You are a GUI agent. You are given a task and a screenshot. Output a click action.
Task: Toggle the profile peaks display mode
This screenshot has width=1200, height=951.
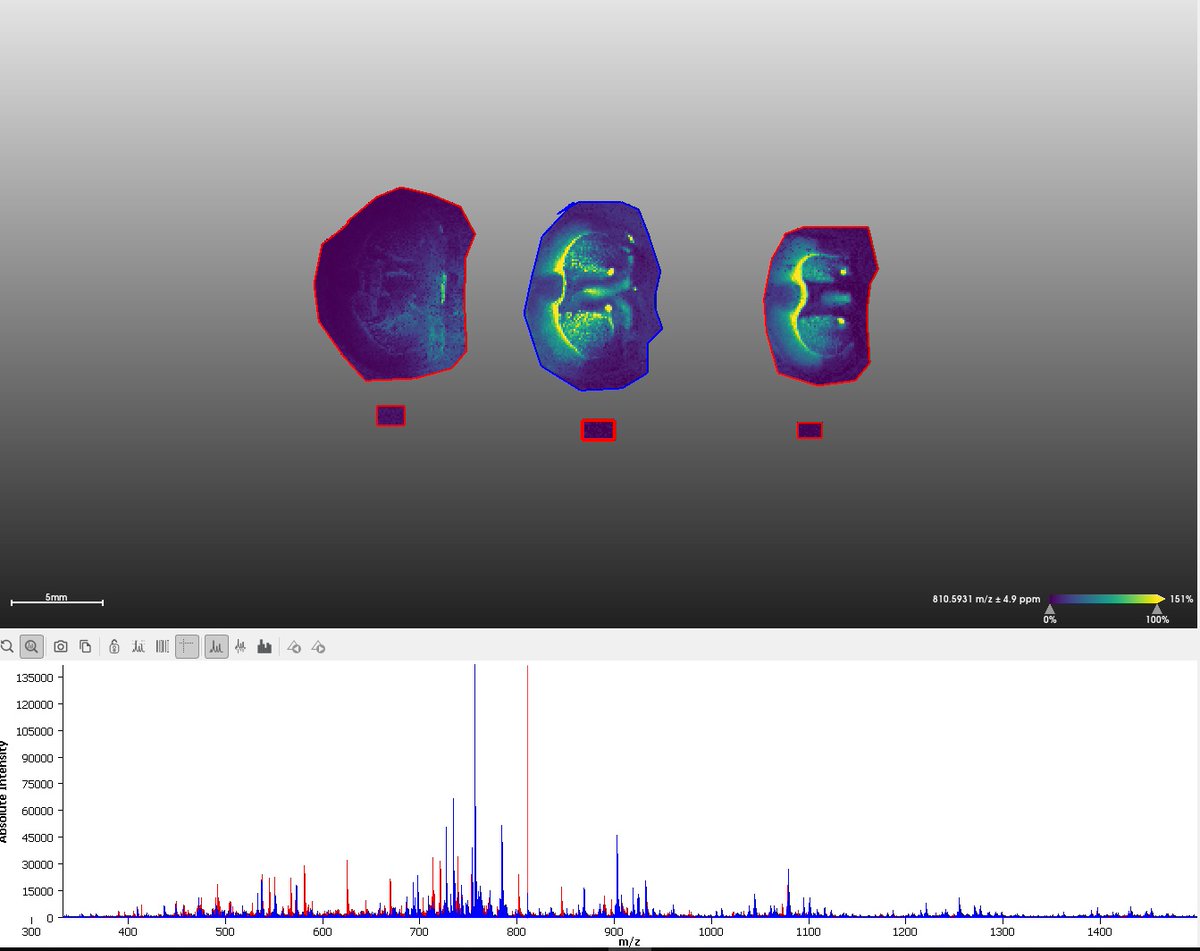click(x=216, y=647)
